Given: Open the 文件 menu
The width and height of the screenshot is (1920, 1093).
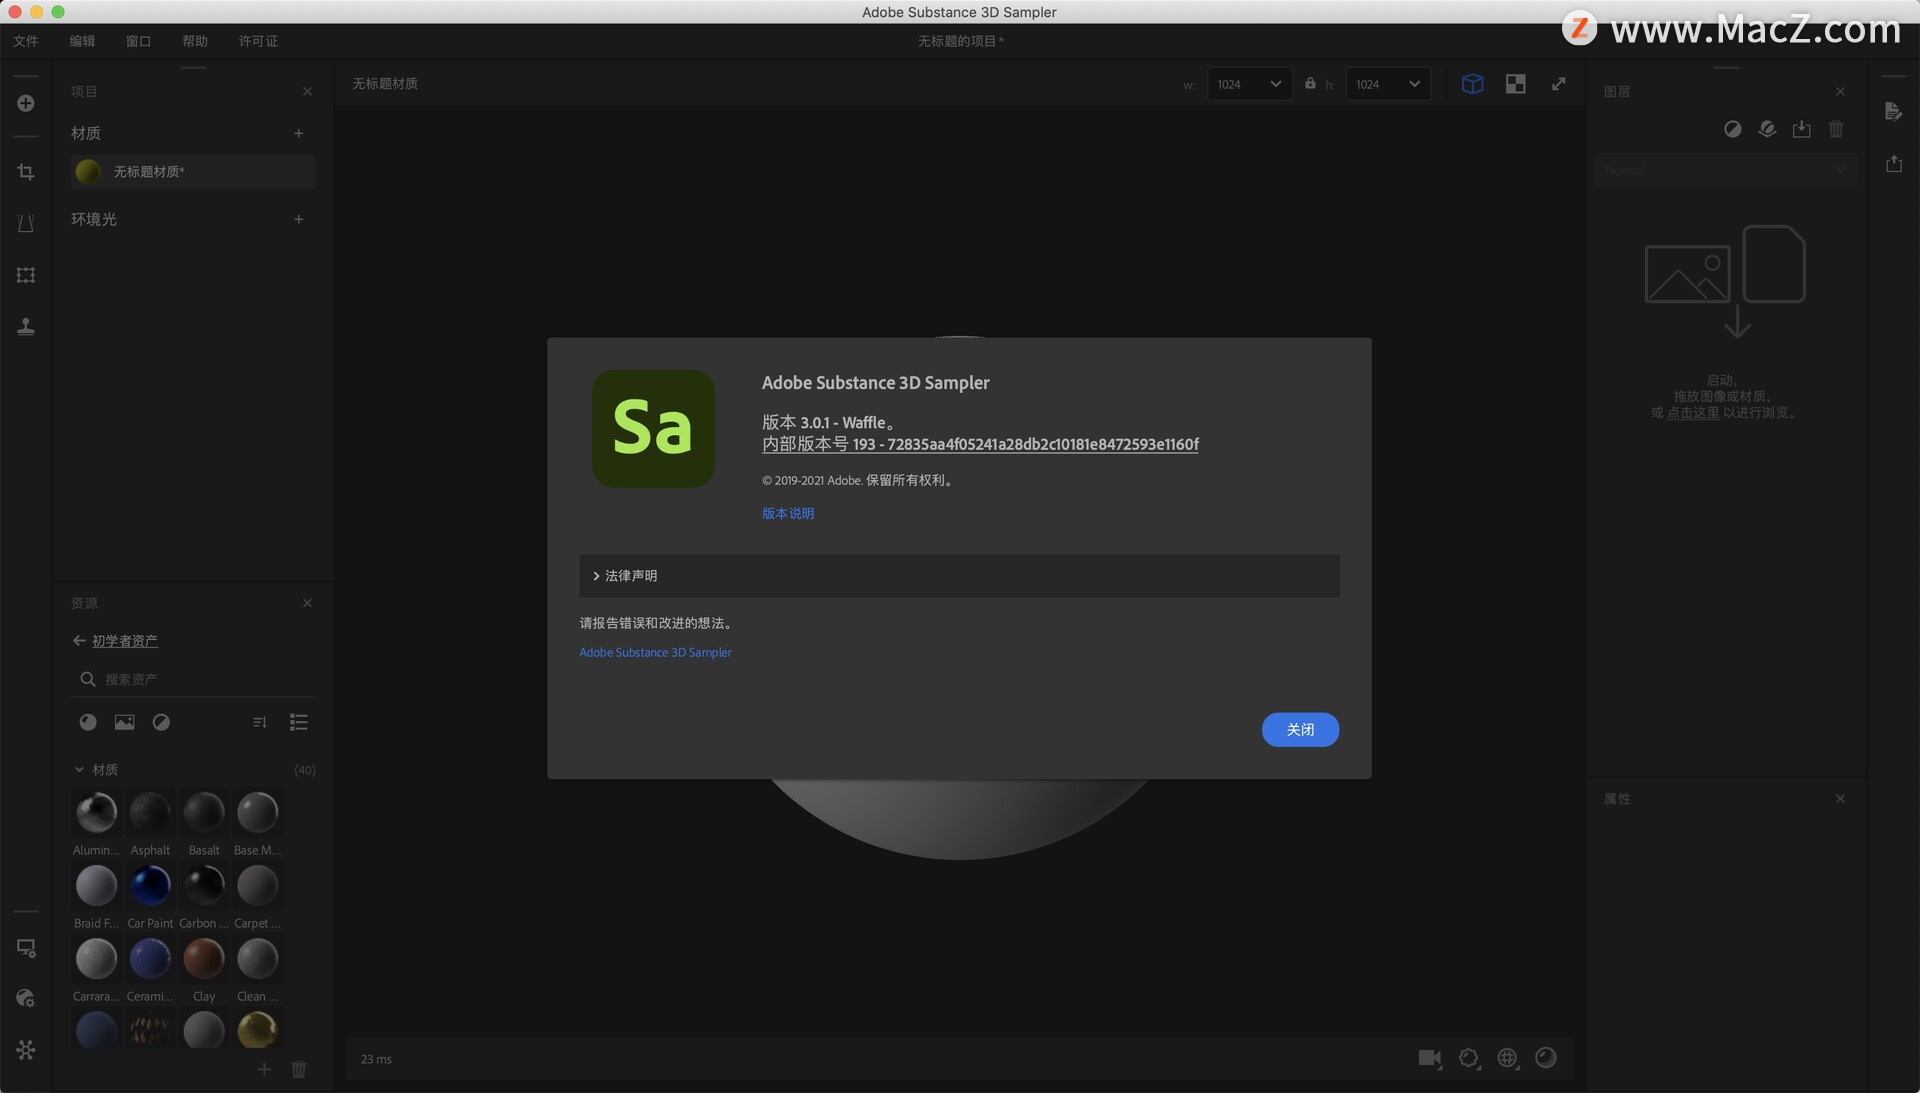Looking at the screenshot, I should [26, 41].
